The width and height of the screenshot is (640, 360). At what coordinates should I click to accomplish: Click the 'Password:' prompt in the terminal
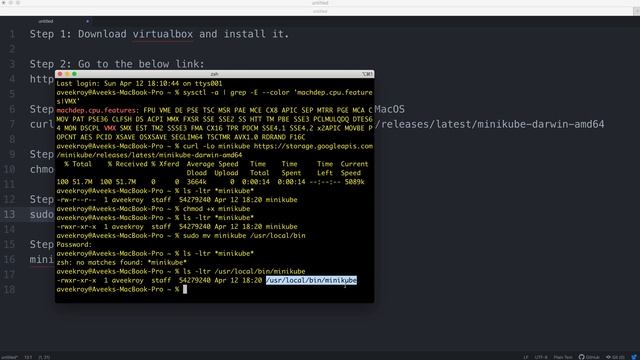pos(74,245)
